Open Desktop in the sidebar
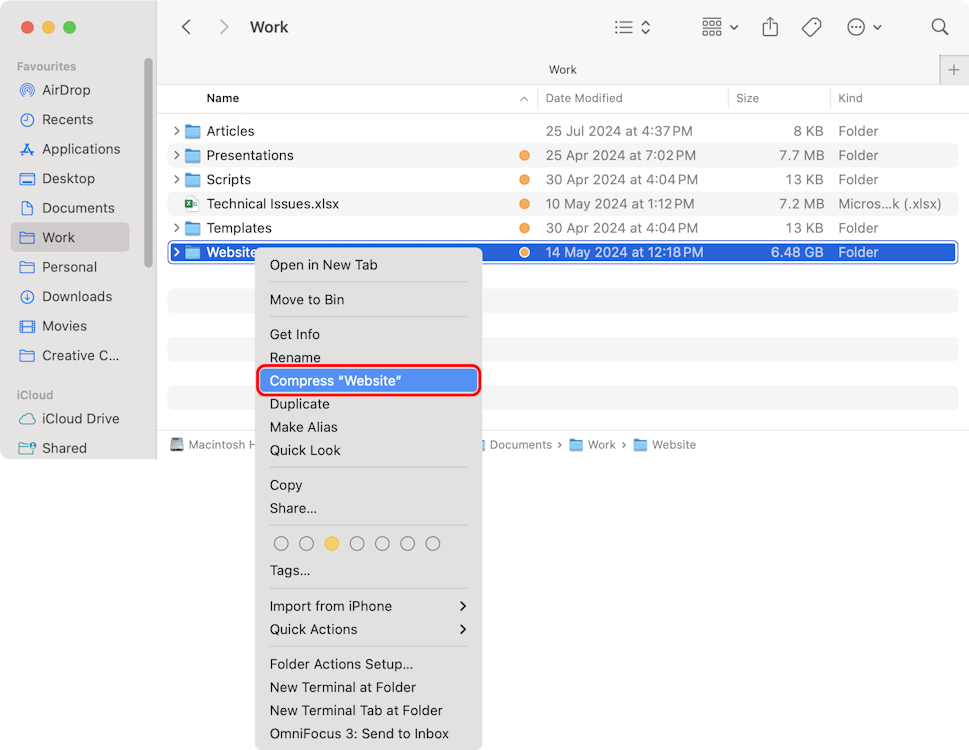 pyautogui.click(x=69, y=179)
